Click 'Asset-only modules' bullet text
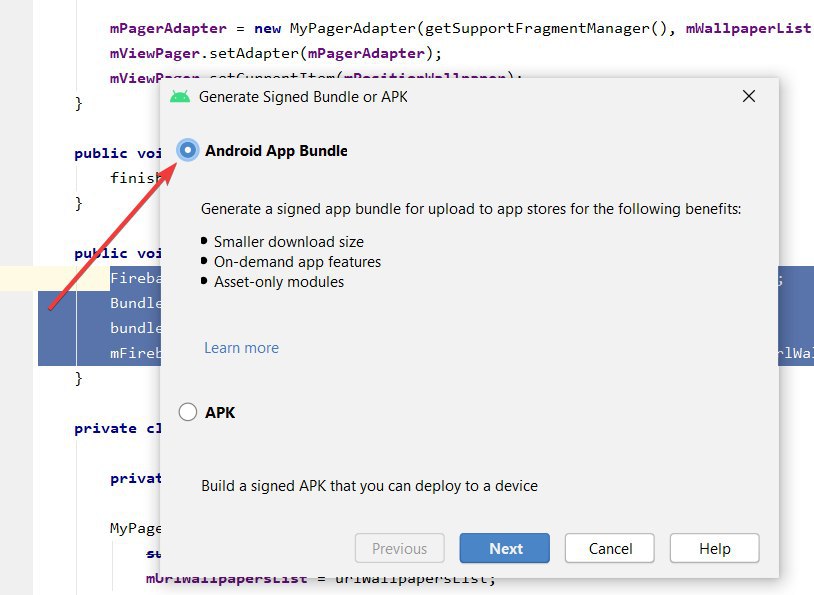This screenshot has height=595, width=814. 279,282
